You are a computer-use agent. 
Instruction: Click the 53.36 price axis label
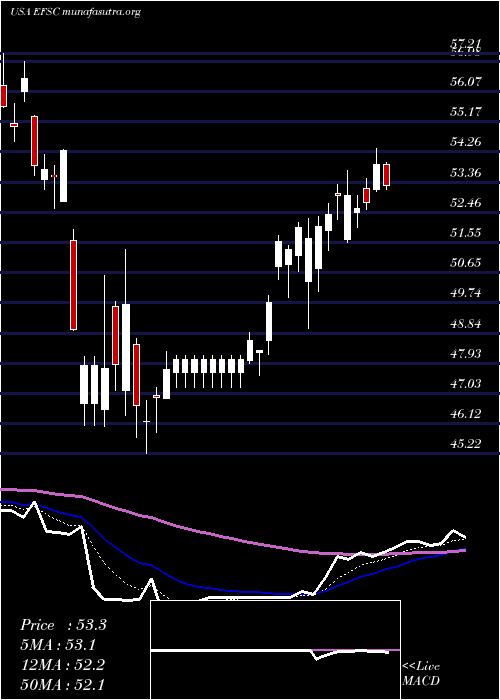pos(466,172)
